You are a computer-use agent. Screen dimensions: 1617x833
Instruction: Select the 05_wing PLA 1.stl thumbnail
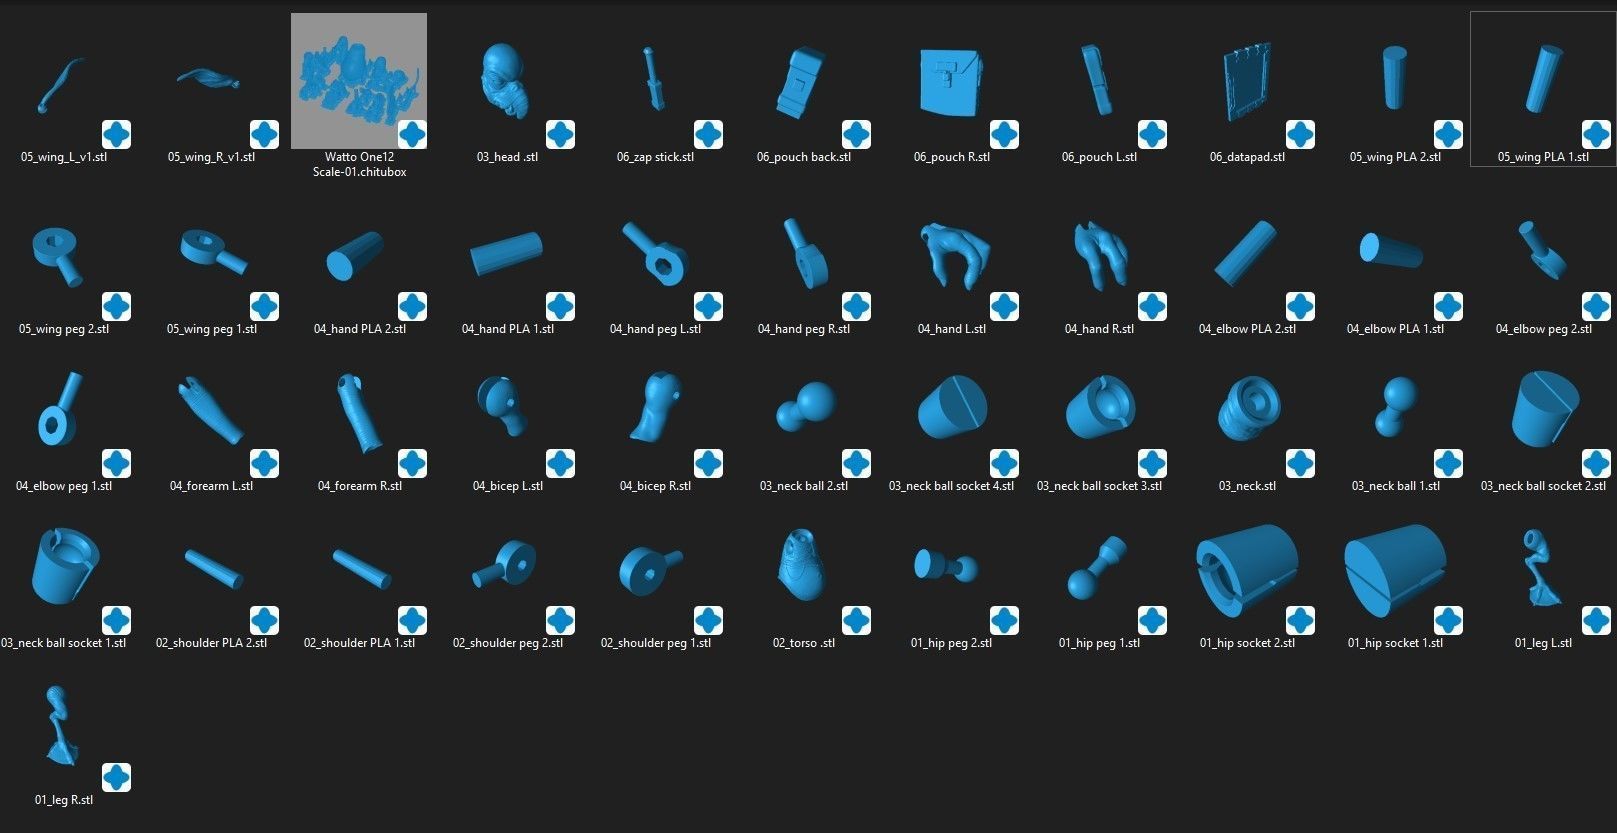[1543, 81]
